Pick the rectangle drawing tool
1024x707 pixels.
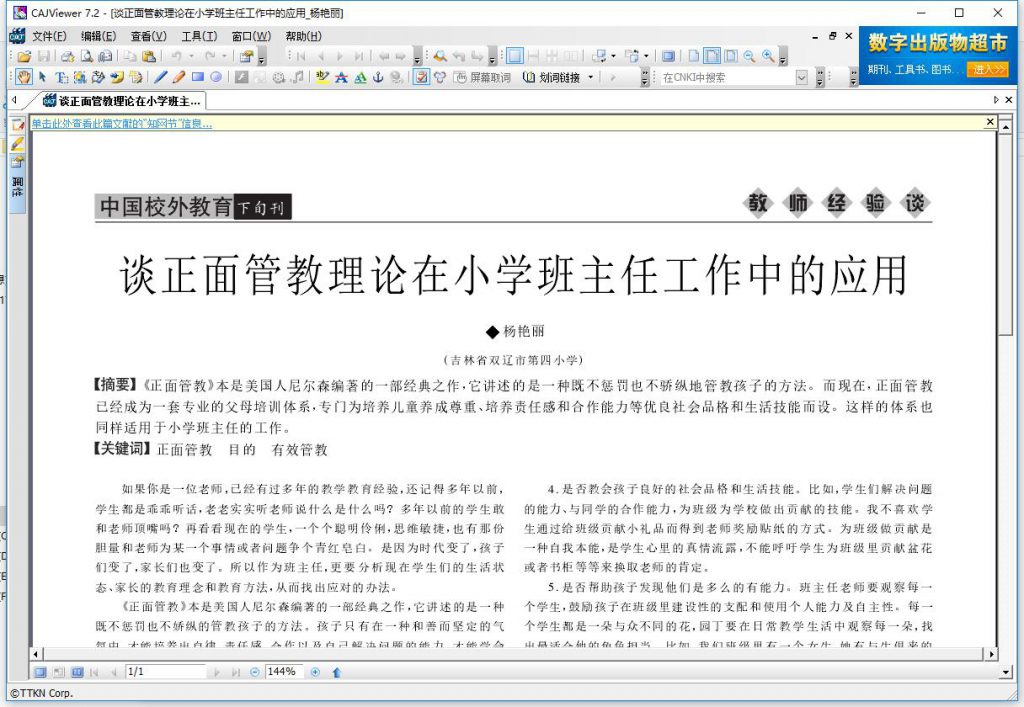click(198, 77)
